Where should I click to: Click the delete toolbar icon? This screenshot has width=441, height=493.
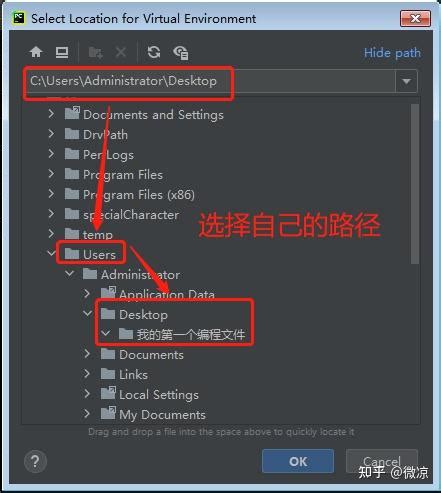121,52
